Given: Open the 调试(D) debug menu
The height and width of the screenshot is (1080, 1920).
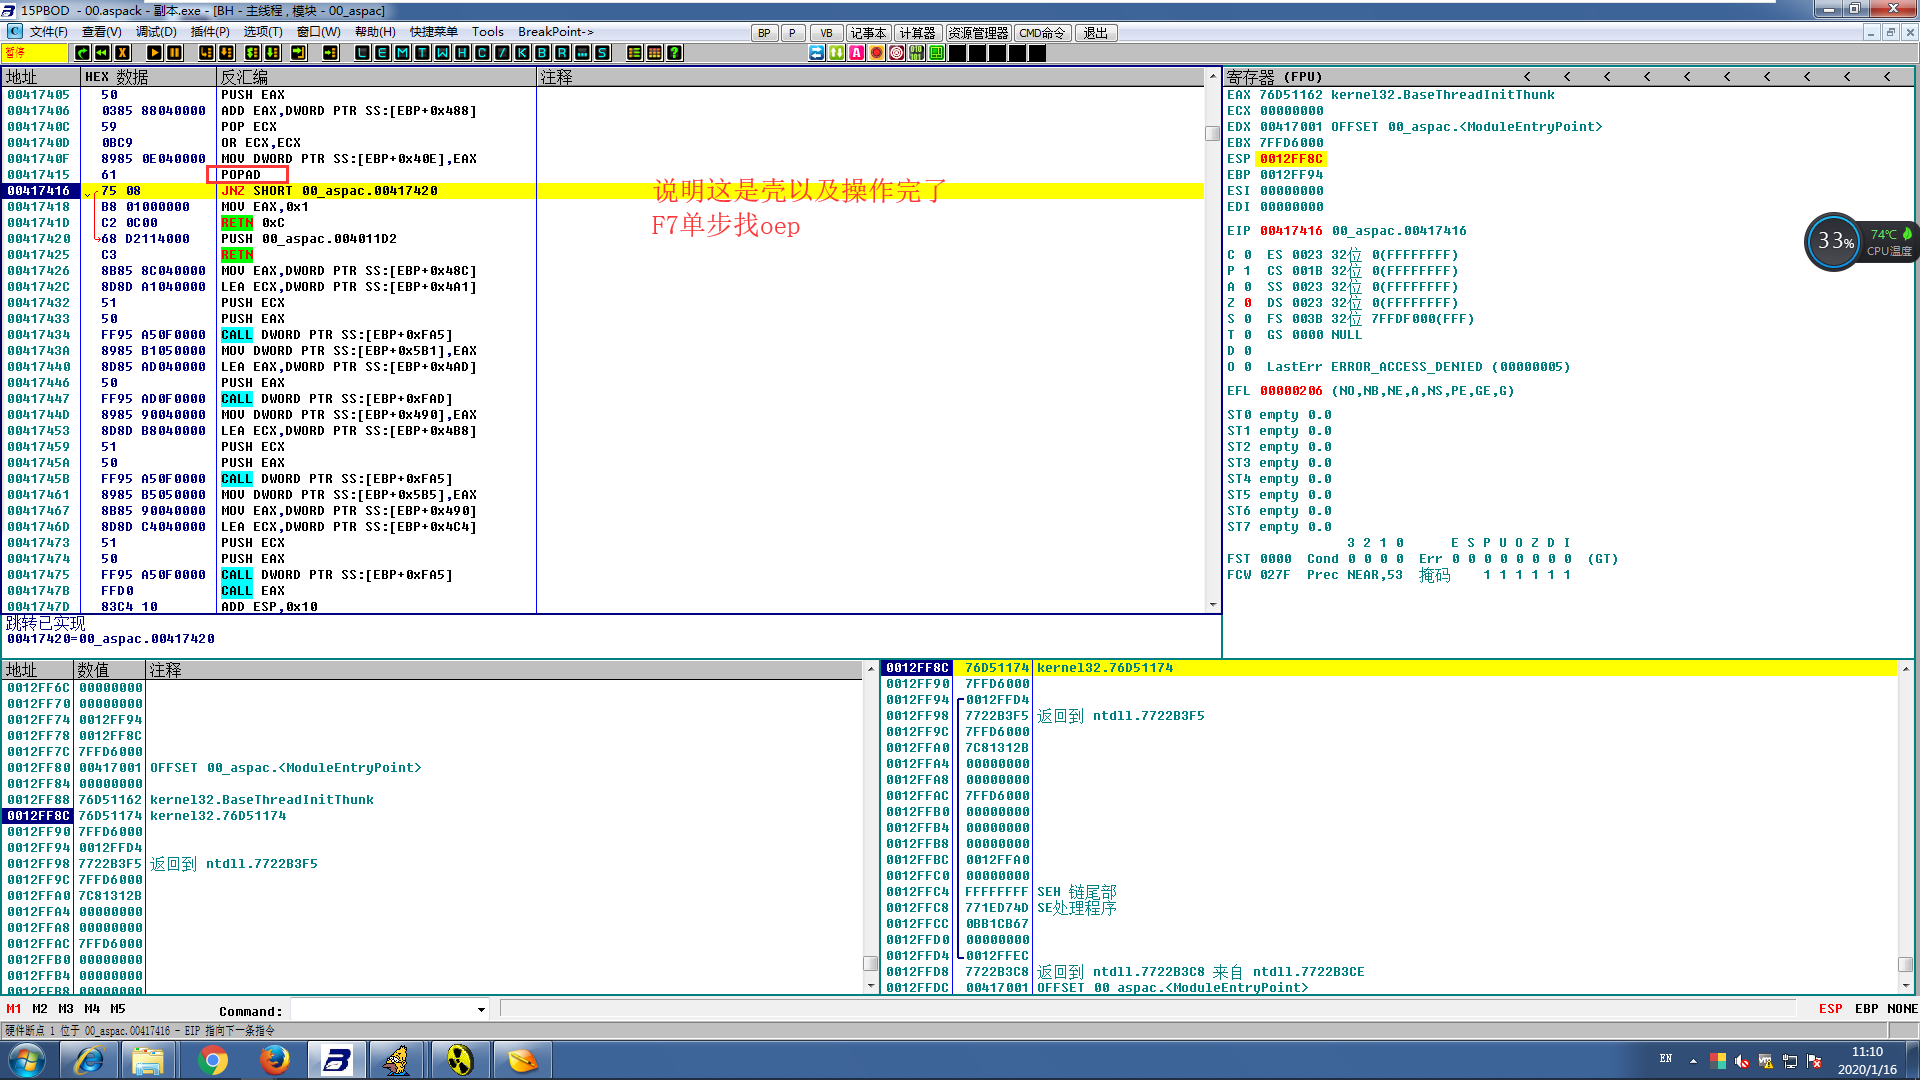Looking at the screenshot, I should (x=155, y=32).
